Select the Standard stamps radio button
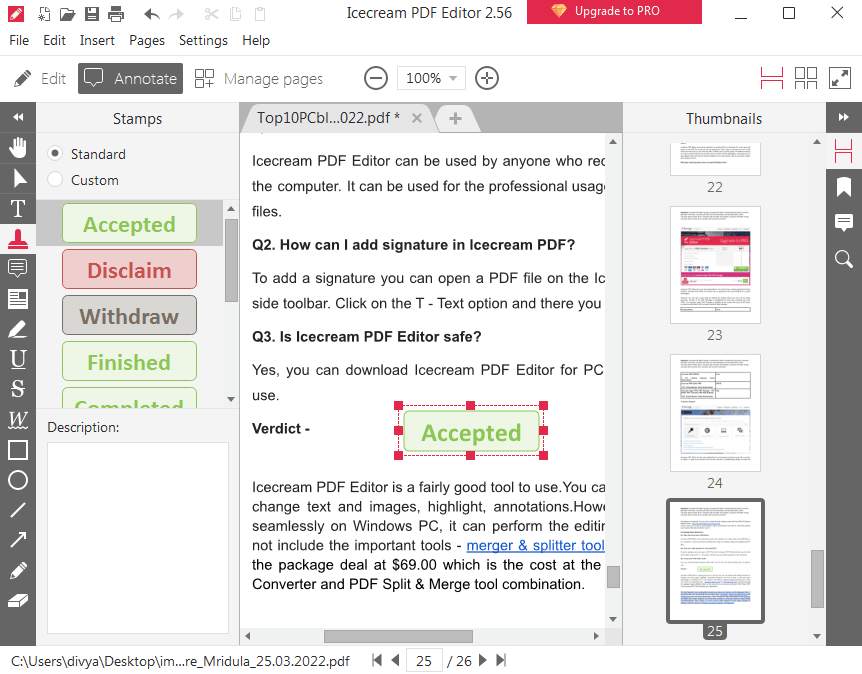862x674 pixels. [x=55, y=153]
